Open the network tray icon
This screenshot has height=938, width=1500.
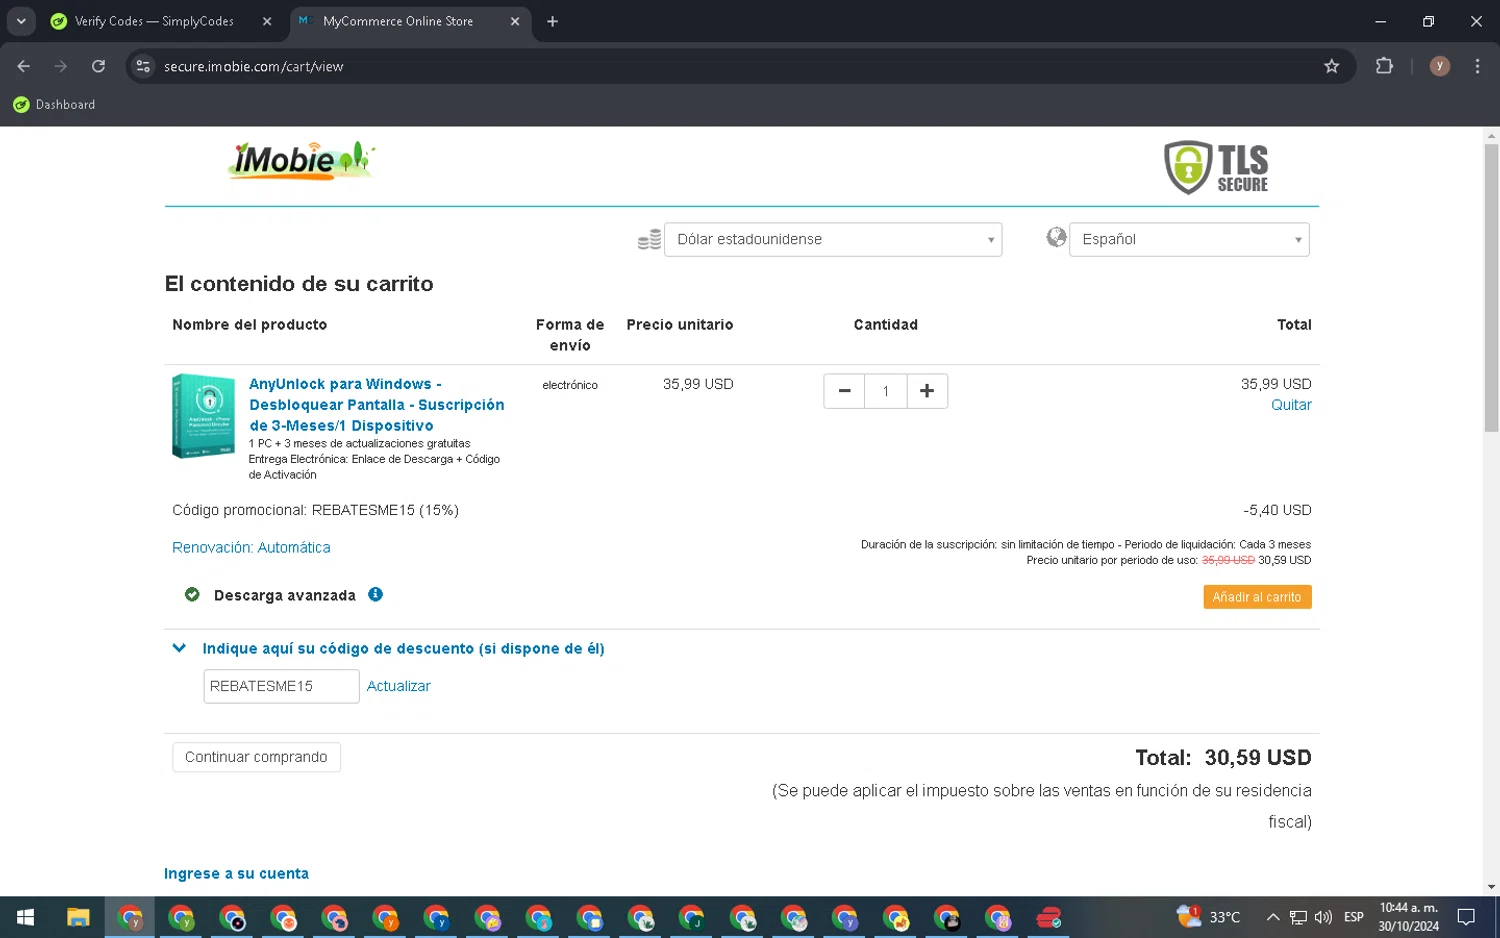1298,917
